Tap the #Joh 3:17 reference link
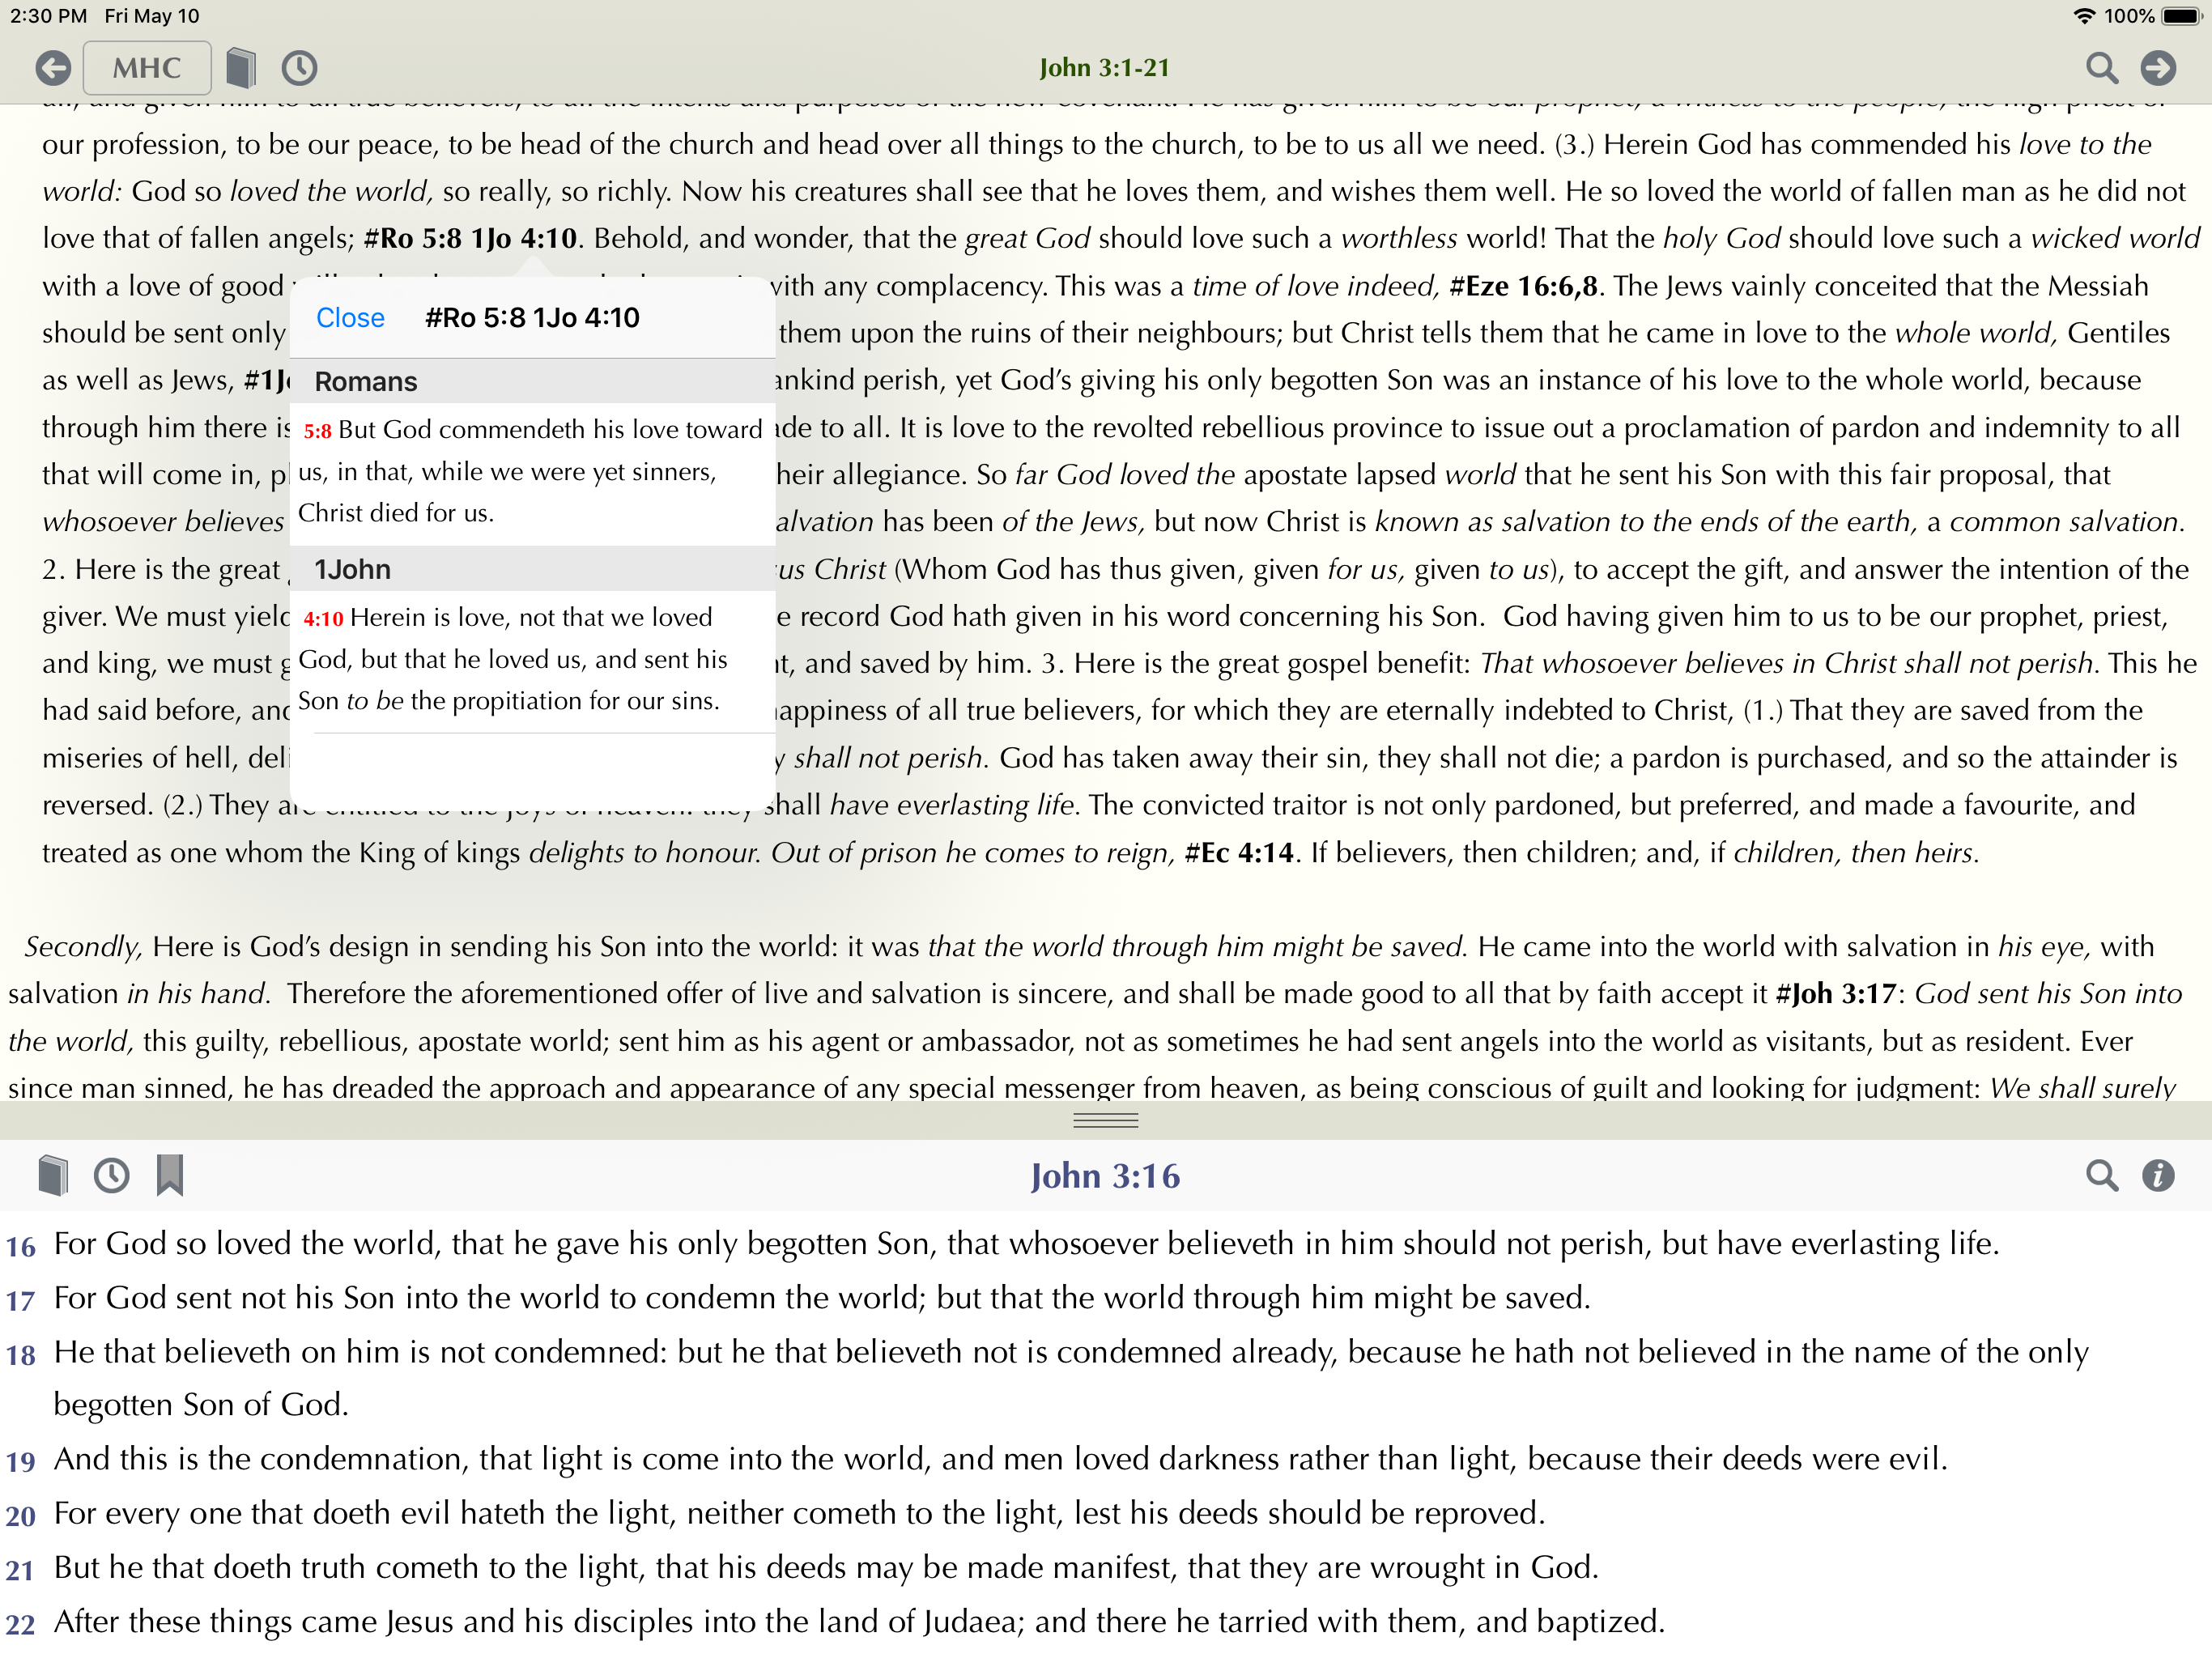The width and height of the screenshot is (2212, 1658). tap(1835, 994)
